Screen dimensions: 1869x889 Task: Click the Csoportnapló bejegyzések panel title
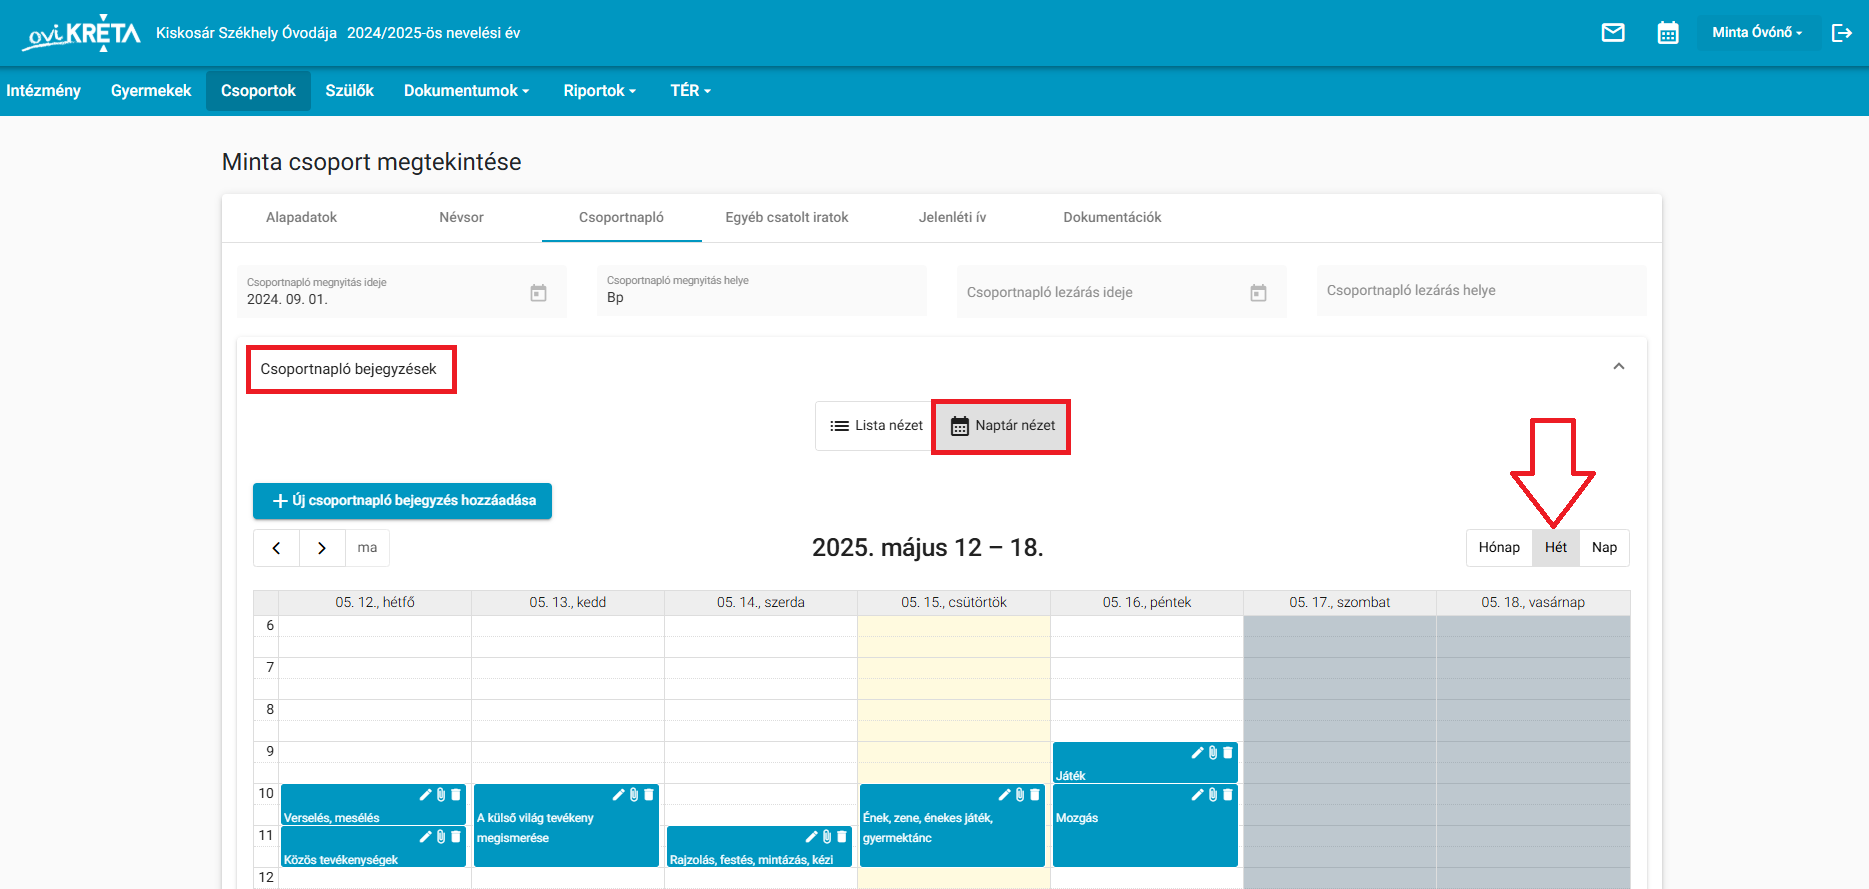click(349, 370)
